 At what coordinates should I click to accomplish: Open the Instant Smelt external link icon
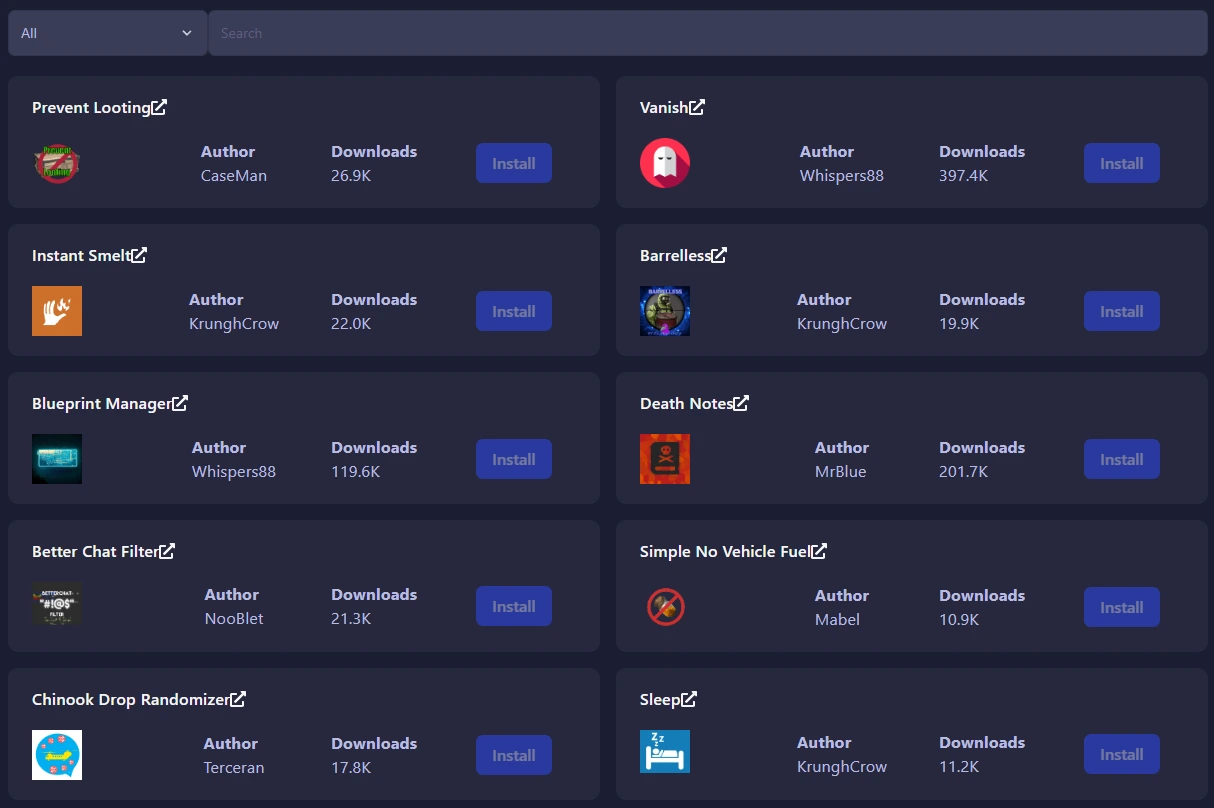(139, 255)
